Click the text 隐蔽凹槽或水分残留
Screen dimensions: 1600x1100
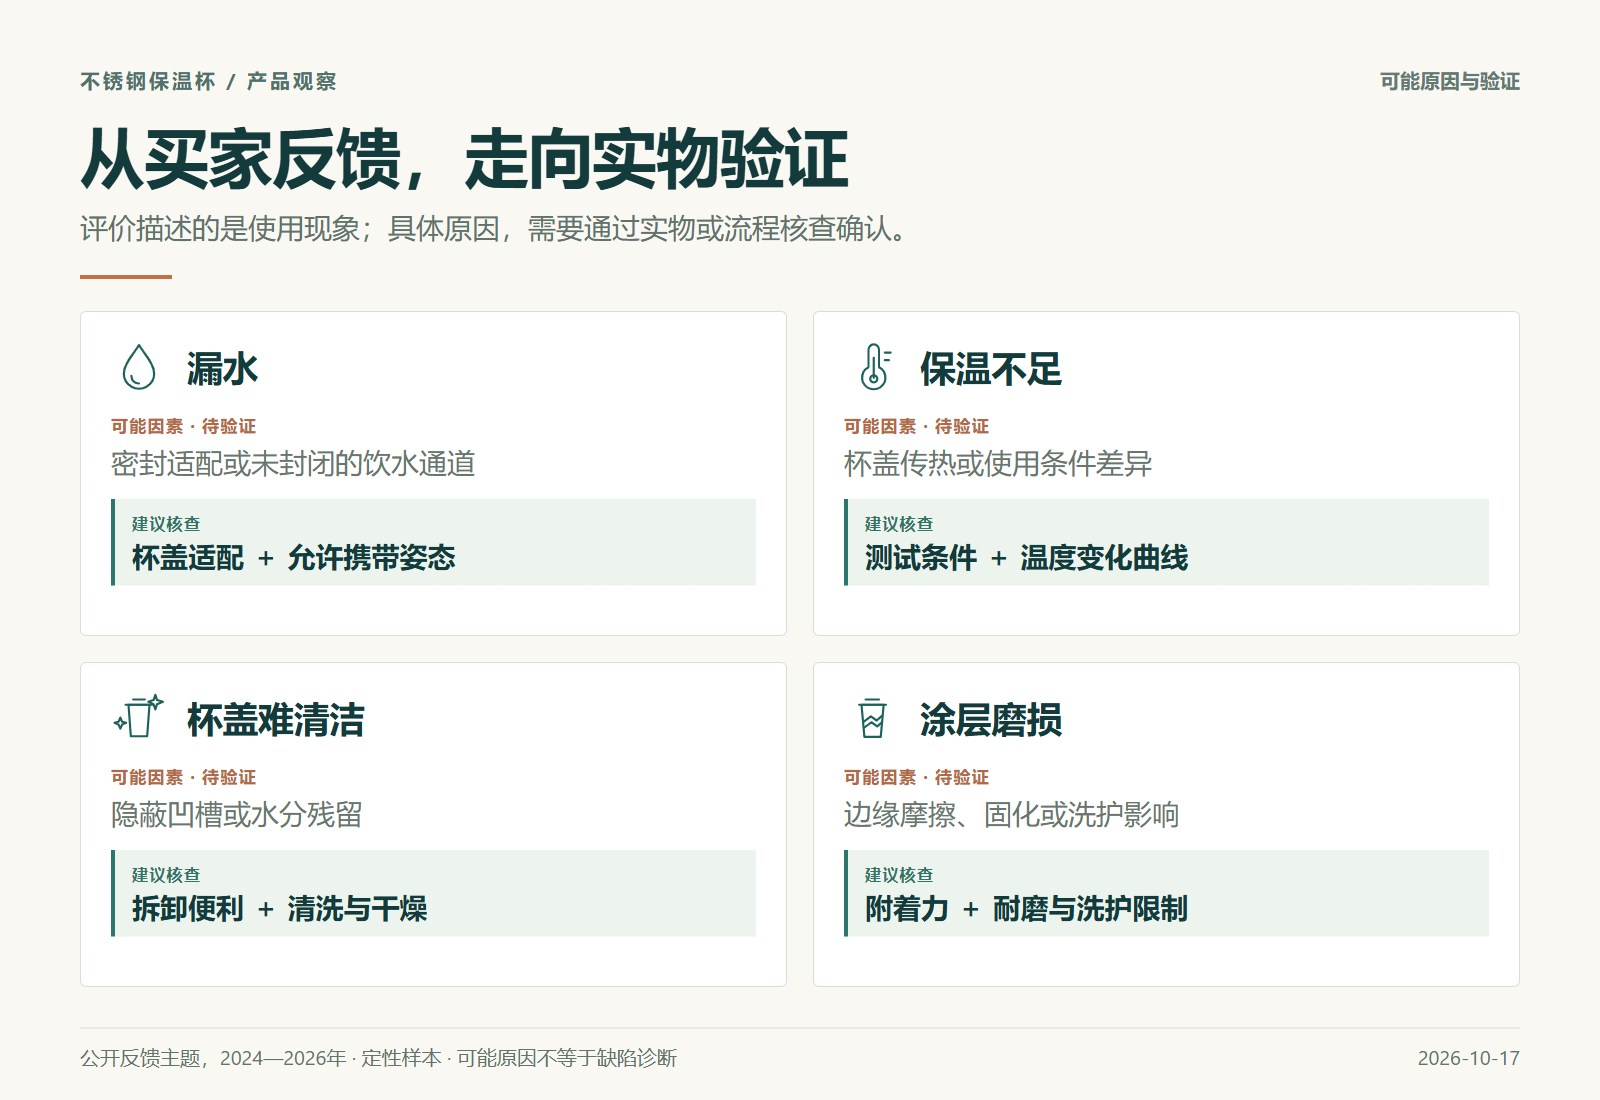click(x=237, y=815)
